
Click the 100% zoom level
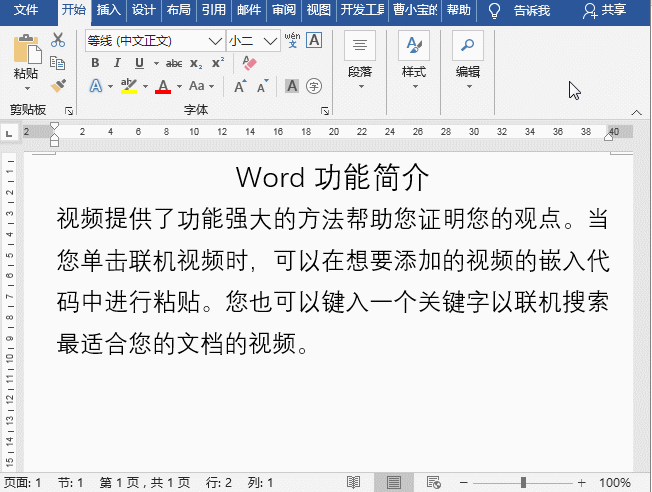click(x=615, y=482)
